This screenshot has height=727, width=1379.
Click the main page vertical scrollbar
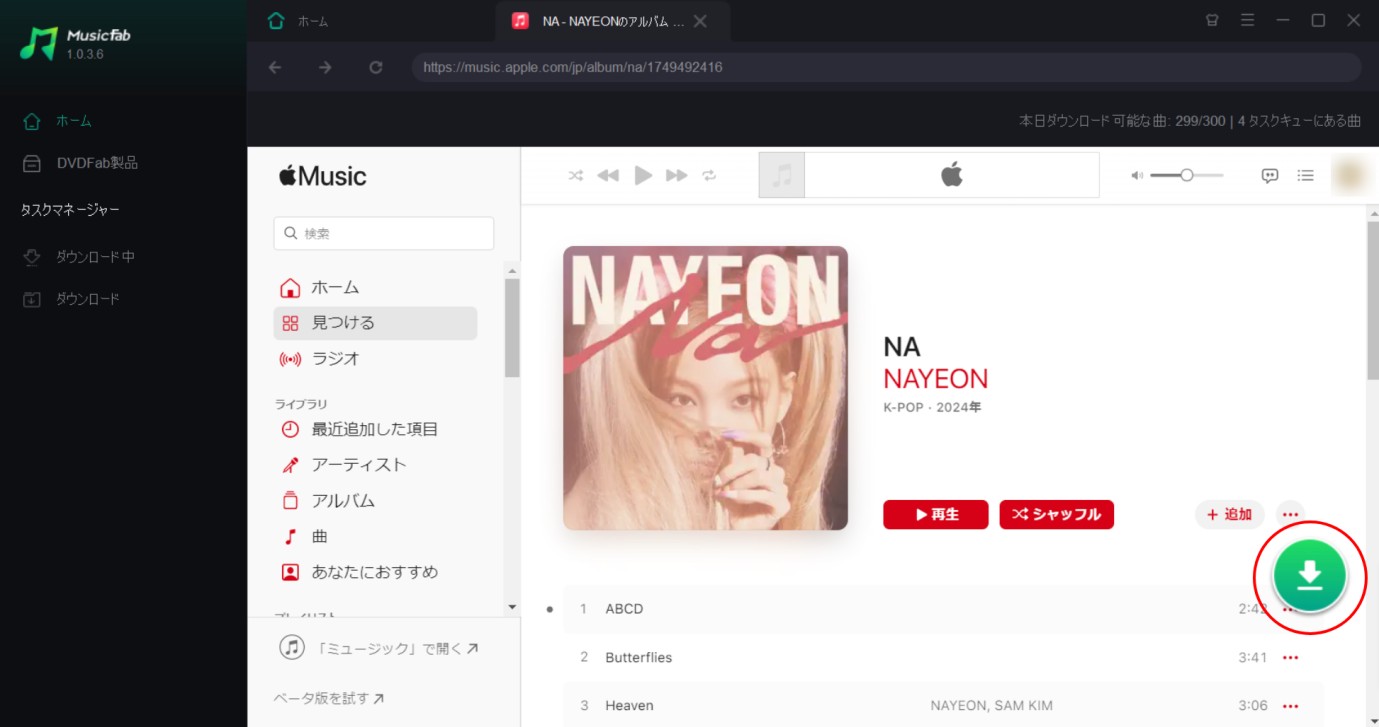1372,300
